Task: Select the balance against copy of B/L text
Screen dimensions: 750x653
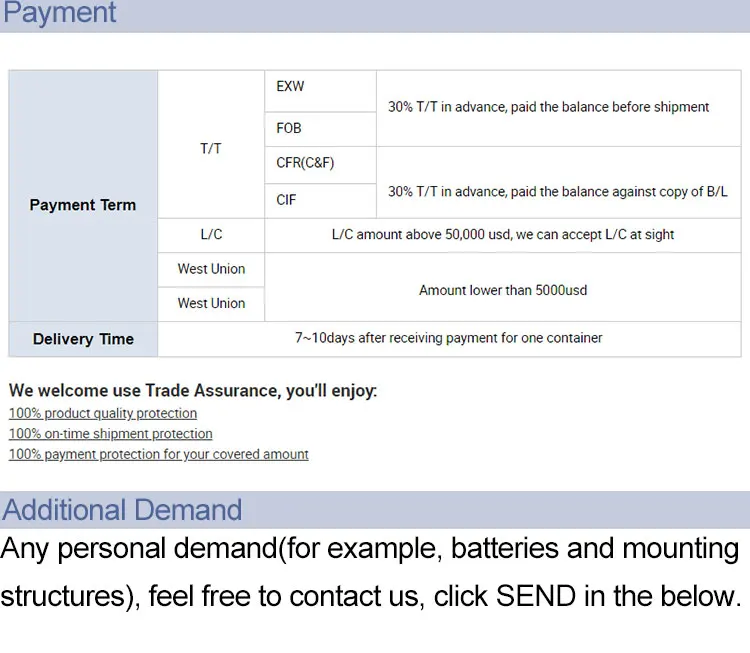Action: click(x=557, y=191)
